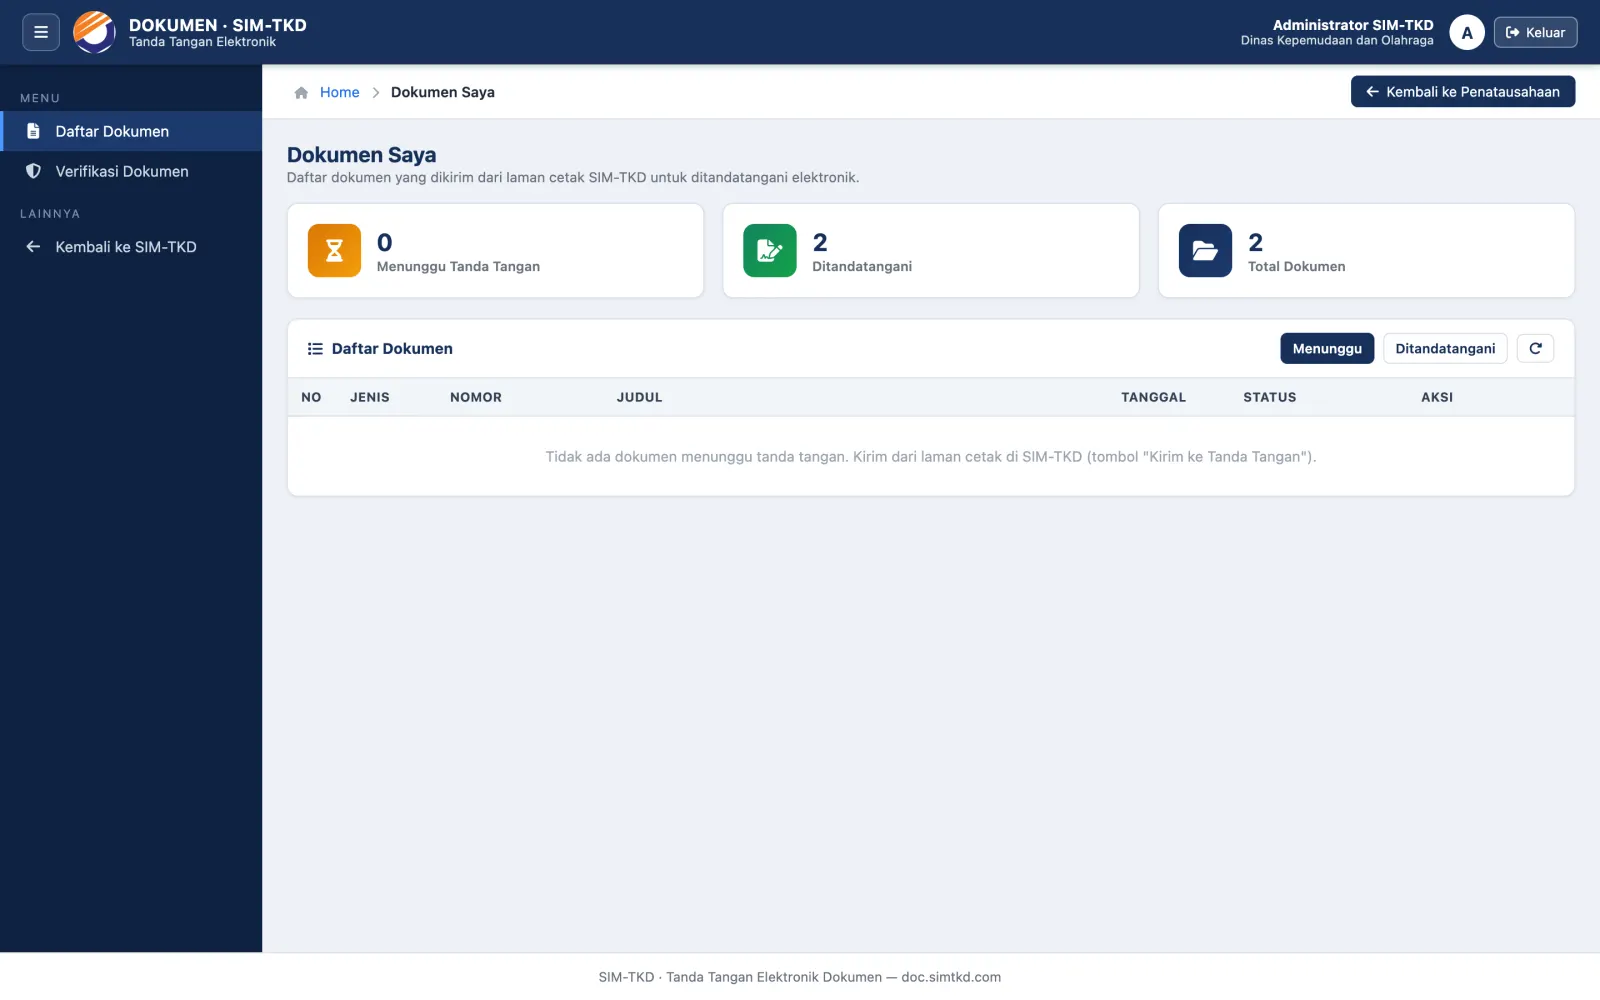
Task: Click the JENIS column header
Action: tap(370, 397)
